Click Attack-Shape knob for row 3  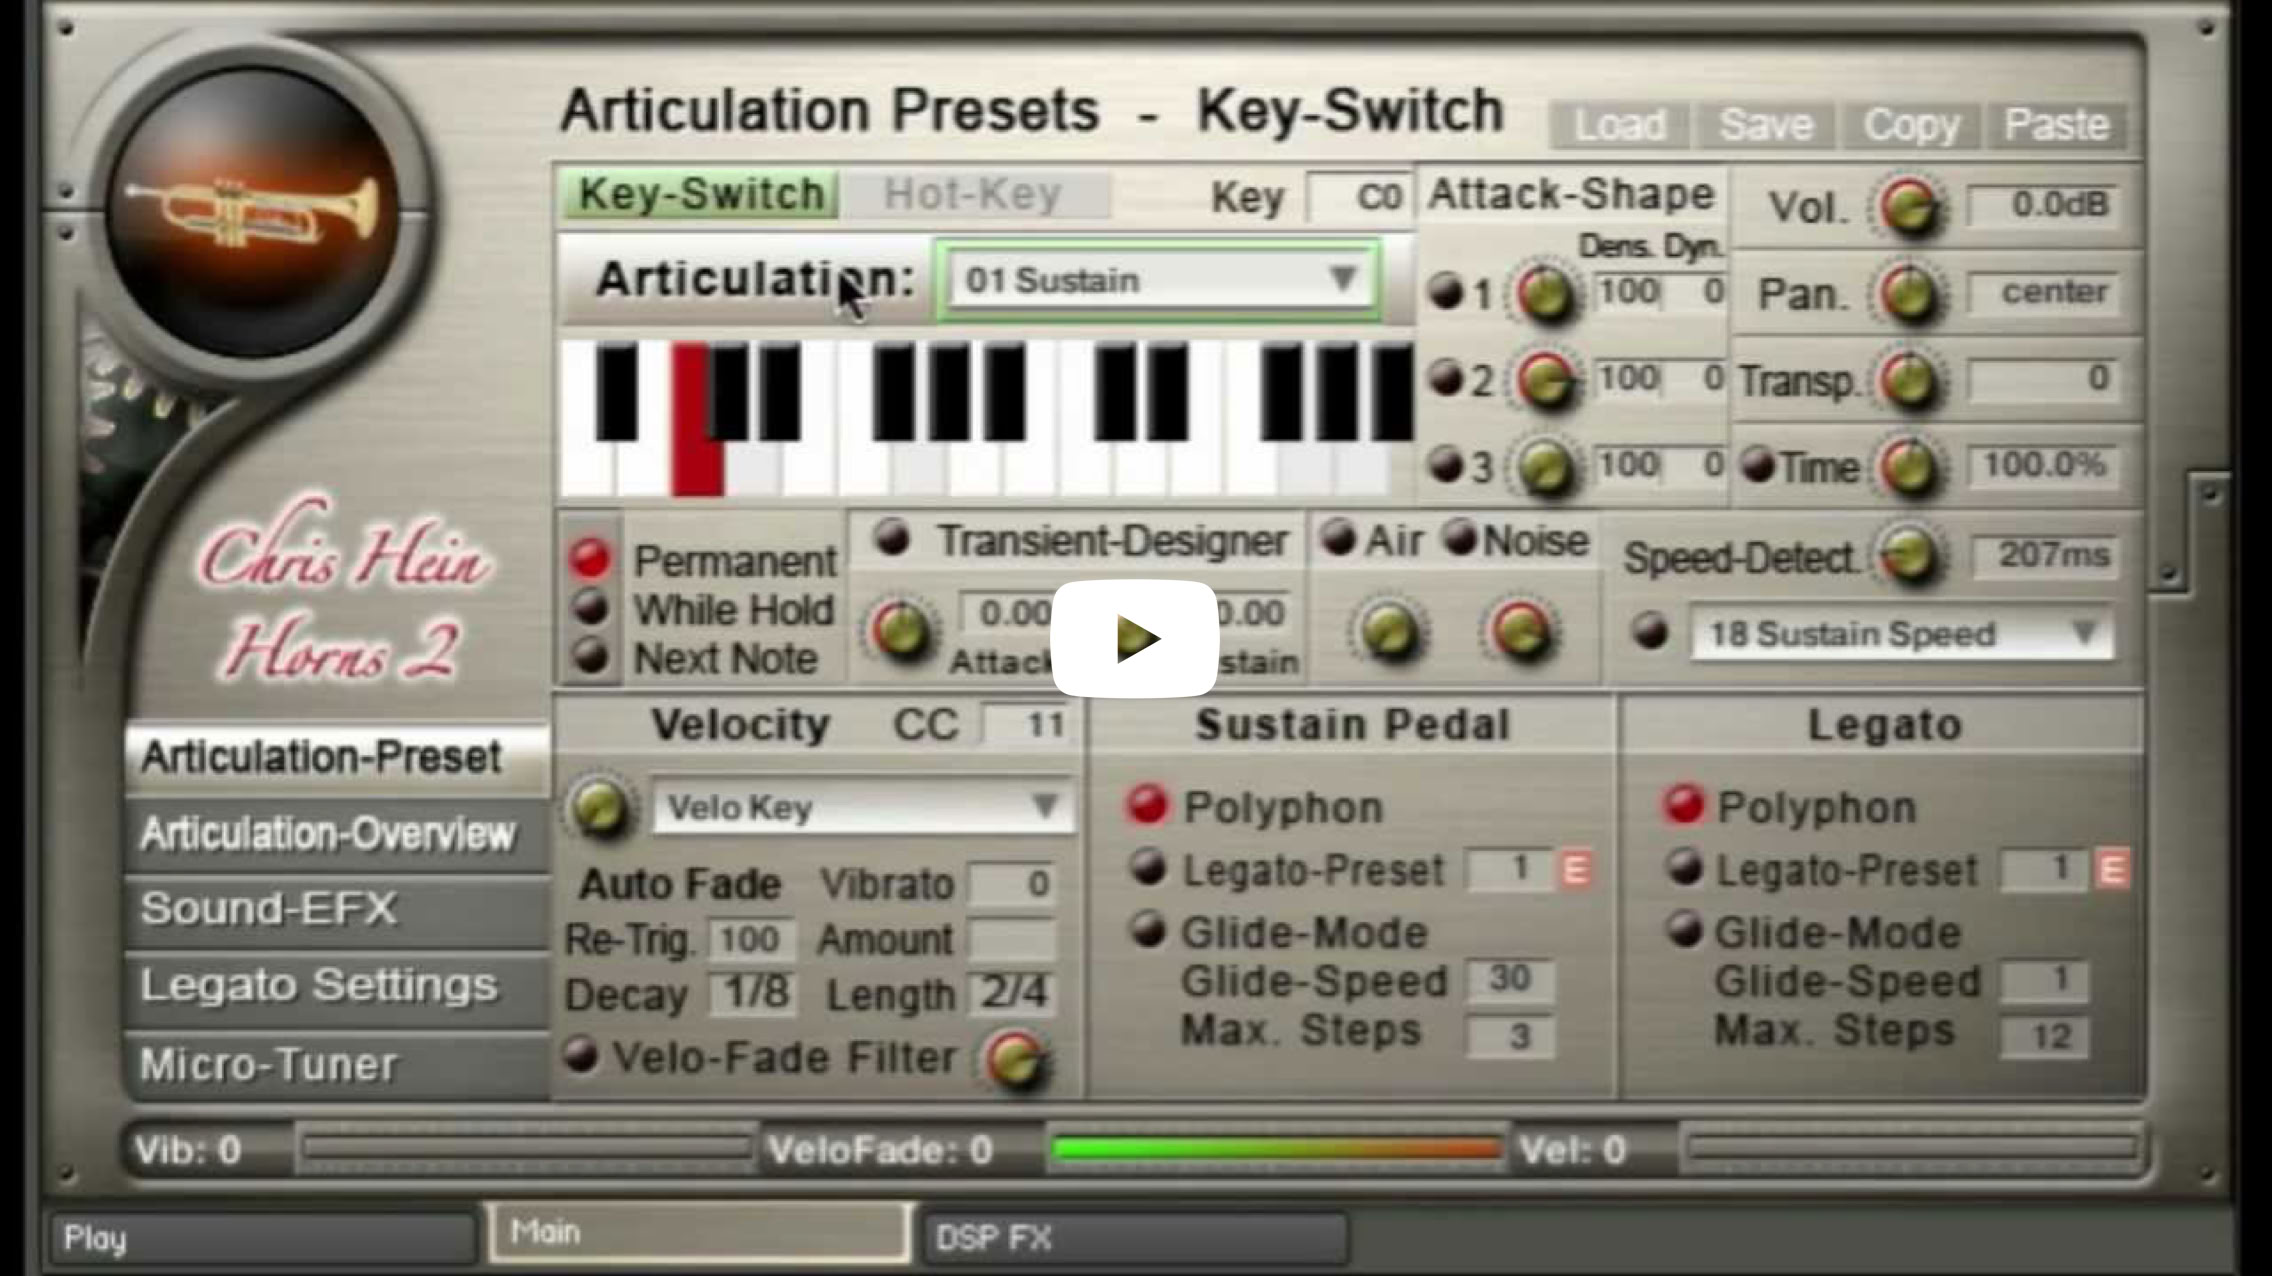(x=1546, y=467)
